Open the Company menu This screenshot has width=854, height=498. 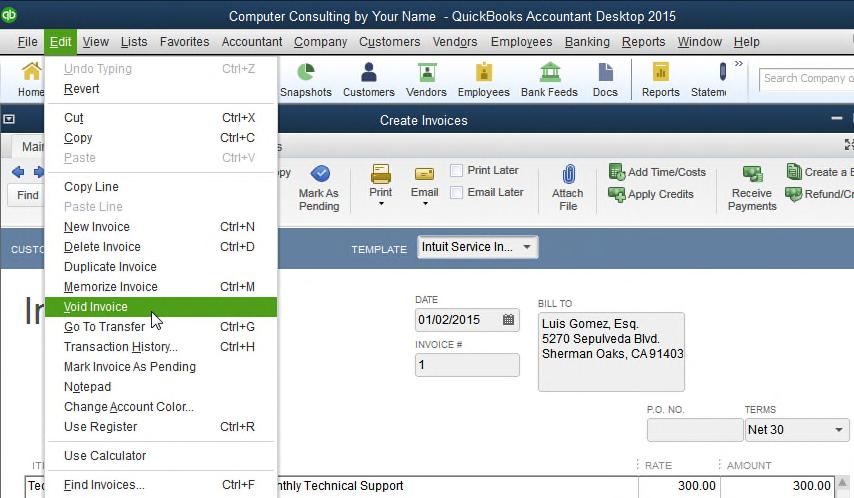pos(320,42)
